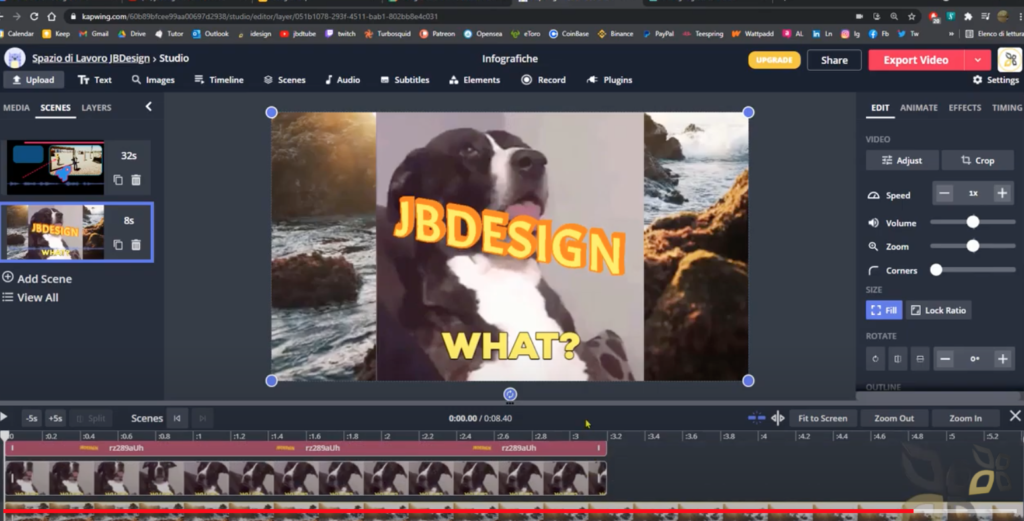Viewport: 1024px width, 521px height.
Task: Click the Upload button
Action: (x=33, y=80)
